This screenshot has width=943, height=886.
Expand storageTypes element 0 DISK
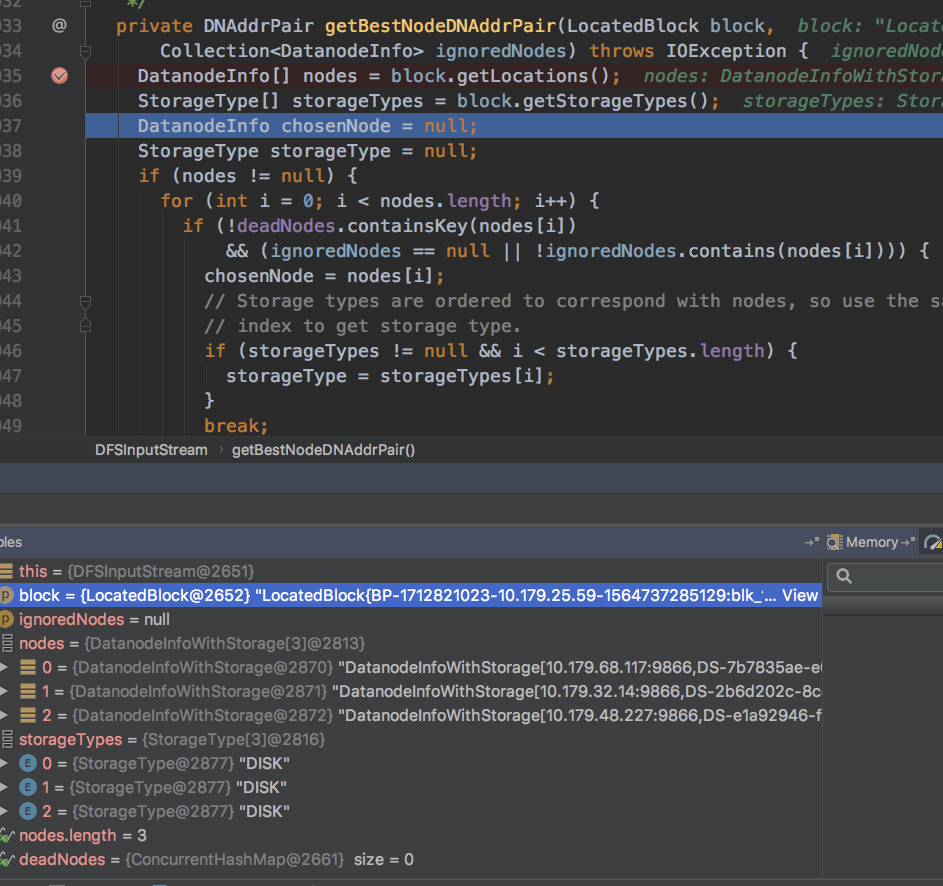pyautogui.click(x=4, y=763)
